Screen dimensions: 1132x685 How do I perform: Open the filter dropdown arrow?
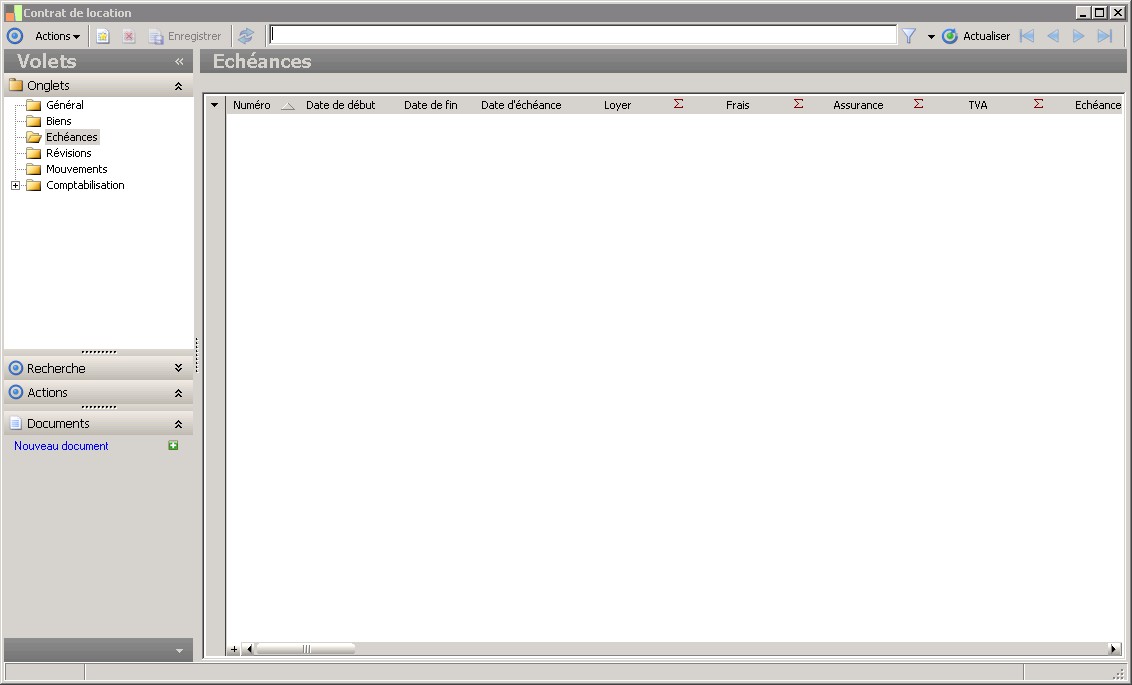point(931,36)
